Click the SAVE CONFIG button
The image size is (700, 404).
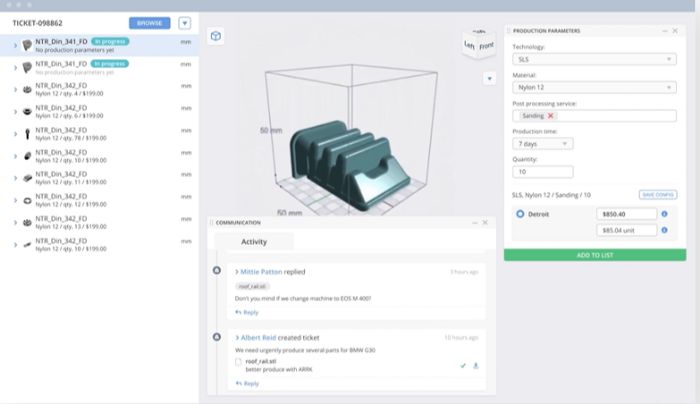658,195
